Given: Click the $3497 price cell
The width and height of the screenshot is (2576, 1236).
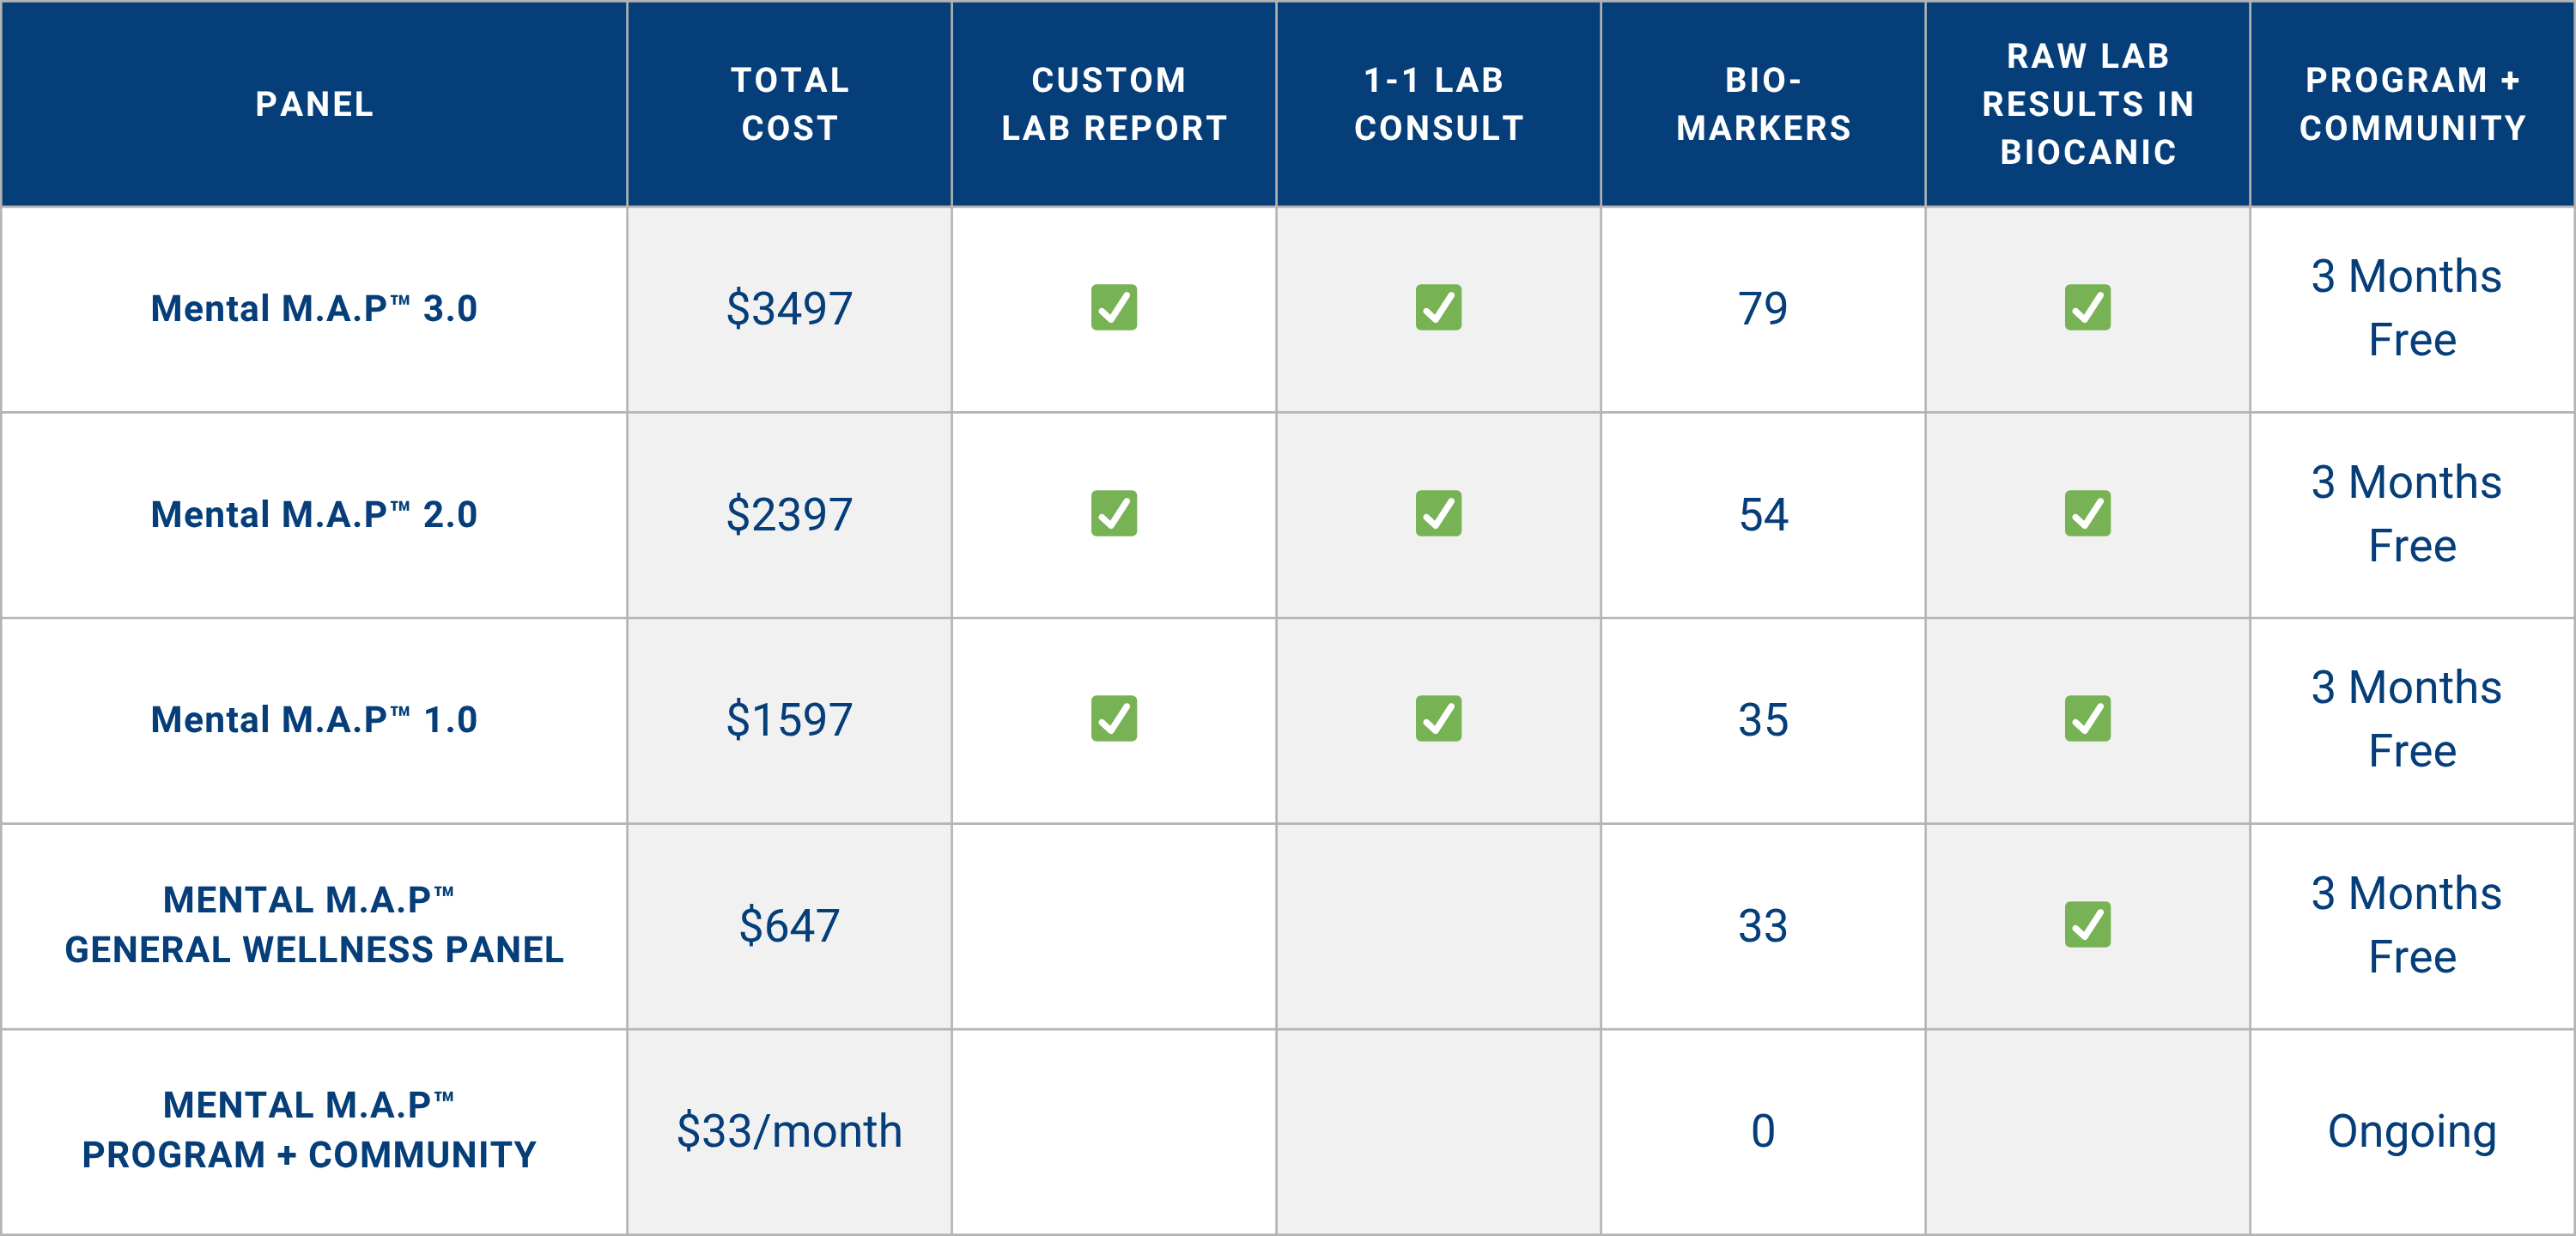Looking at the screenshot, I should click(789, 309).
